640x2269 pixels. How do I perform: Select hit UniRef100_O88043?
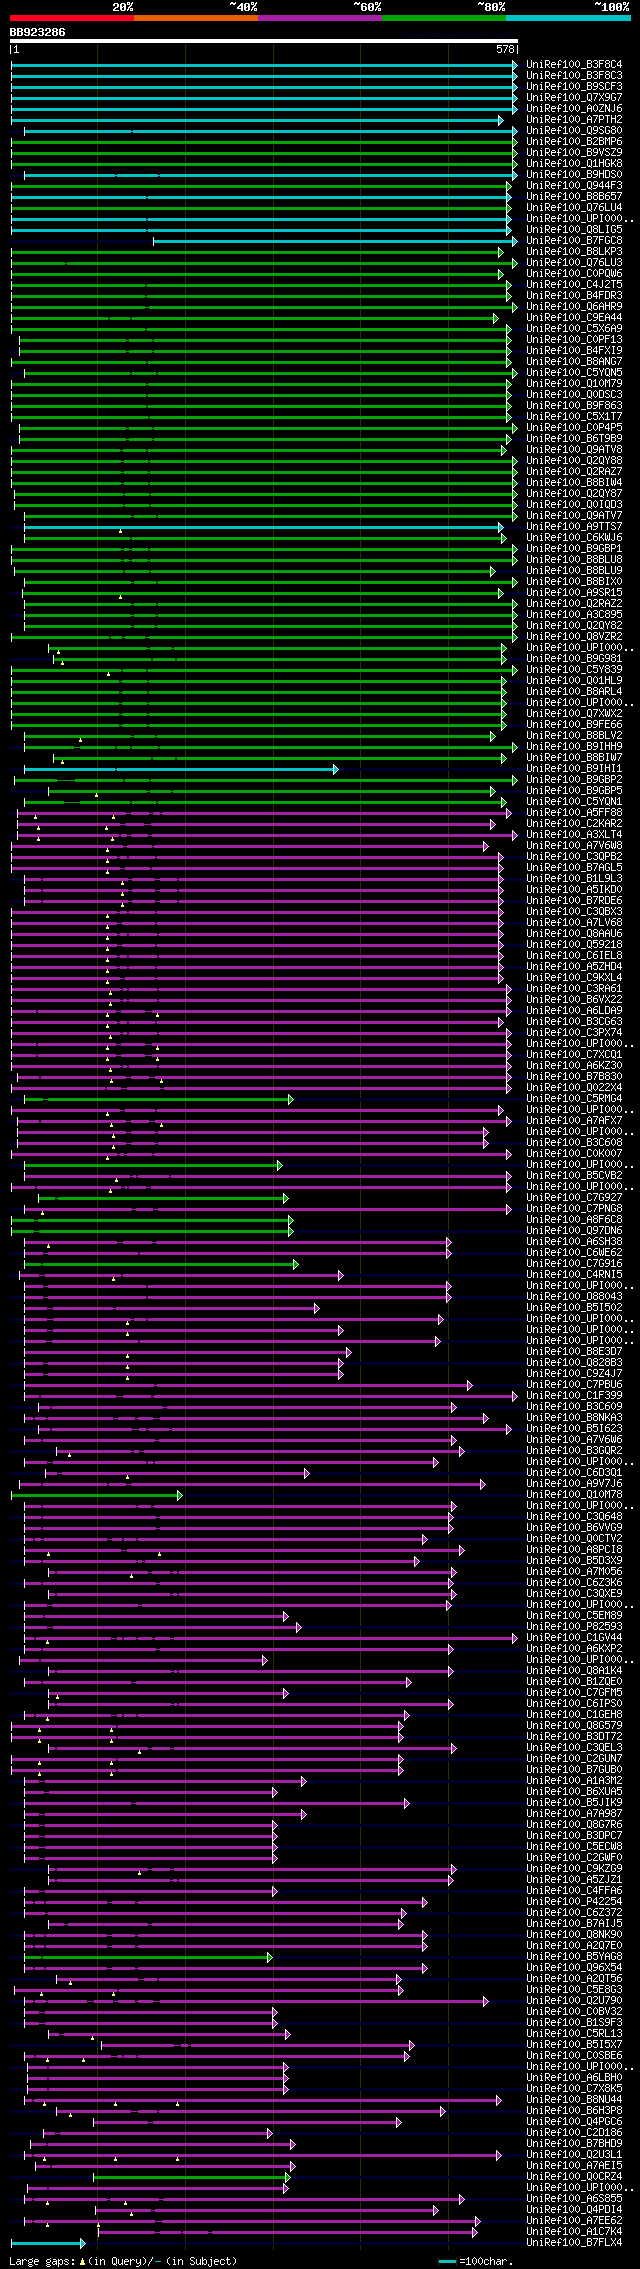574,1296
